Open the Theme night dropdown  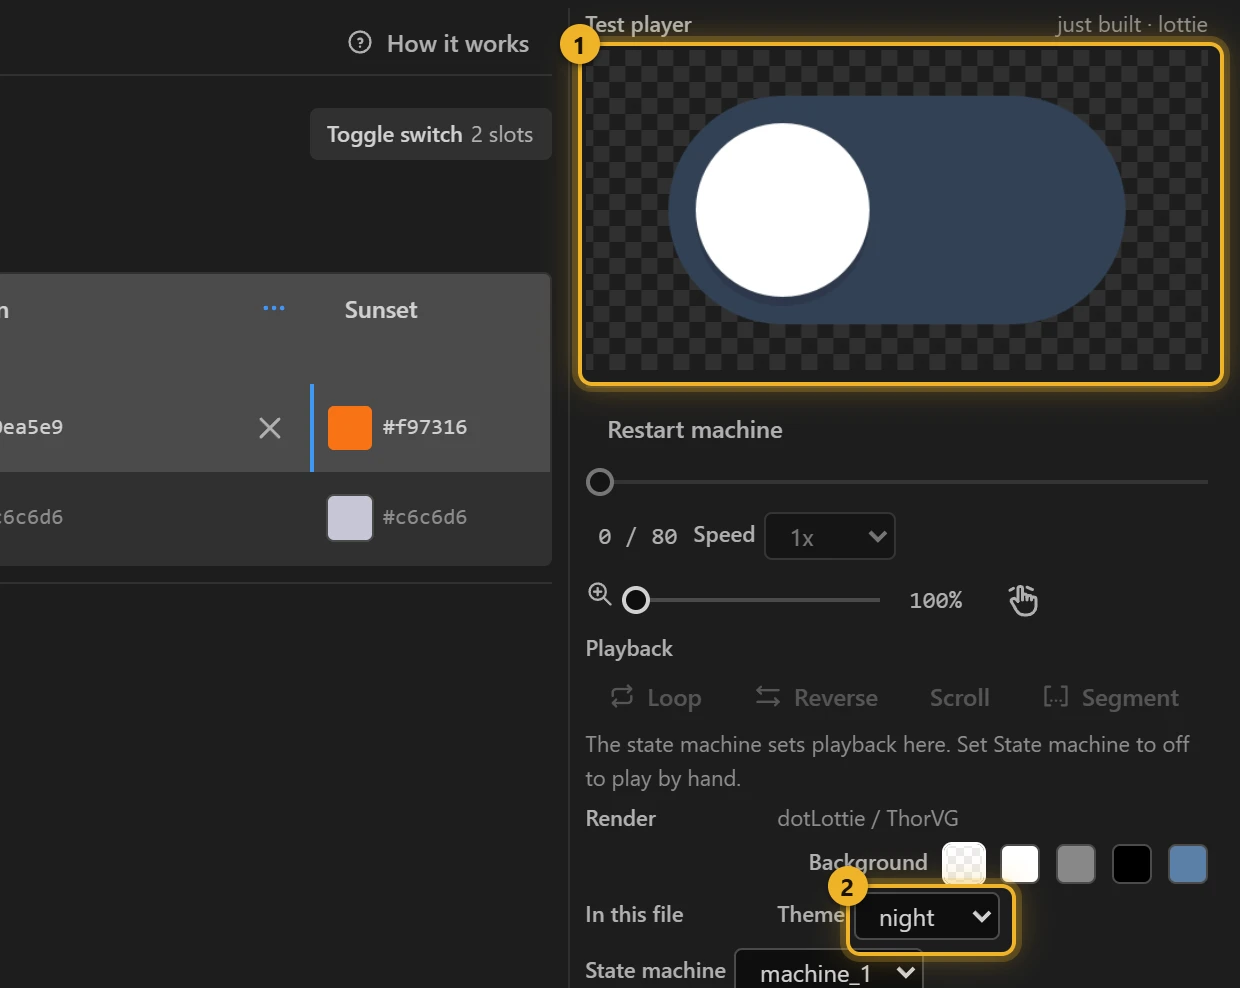coord(927,917)
